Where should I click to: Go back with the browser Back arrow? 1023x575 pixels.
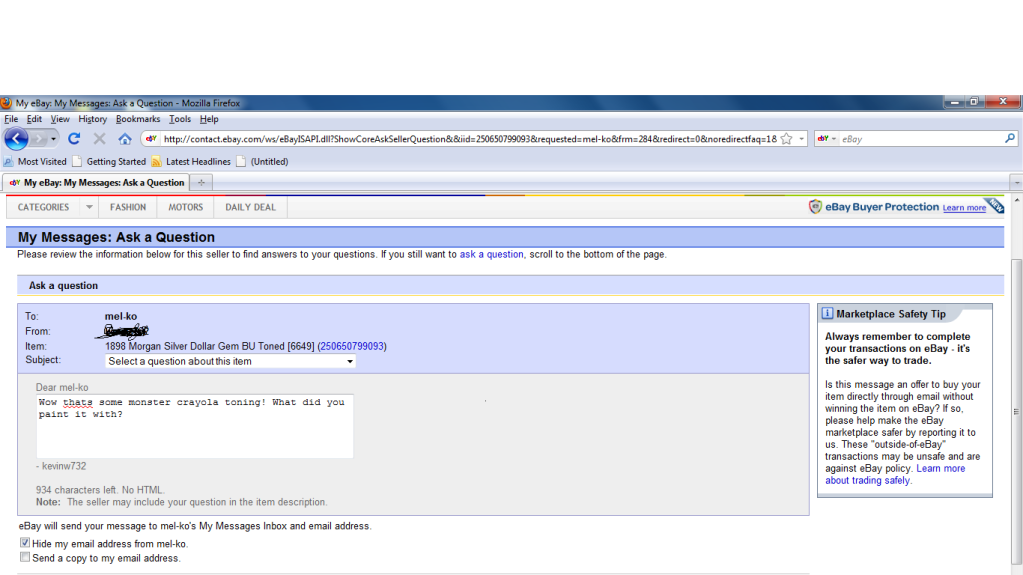click(x=16, y=138)
